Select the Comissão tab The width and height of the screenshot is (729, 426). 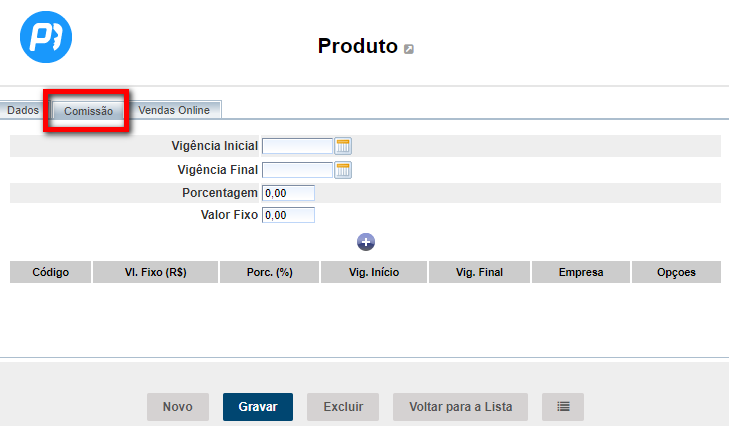88,111
